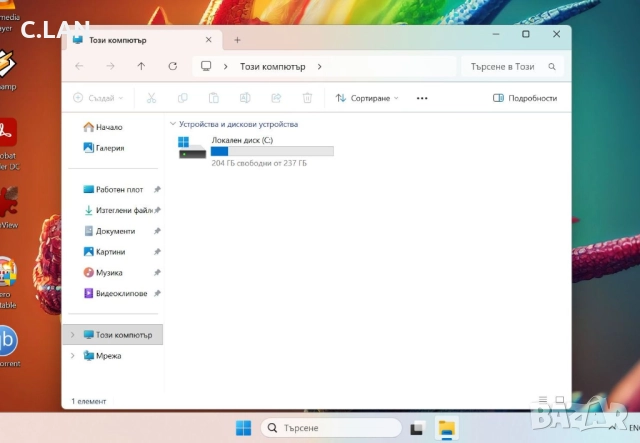Collapse Устройства и дискови устройства group
Screen dimensions: 640x443
coord(172,124)
